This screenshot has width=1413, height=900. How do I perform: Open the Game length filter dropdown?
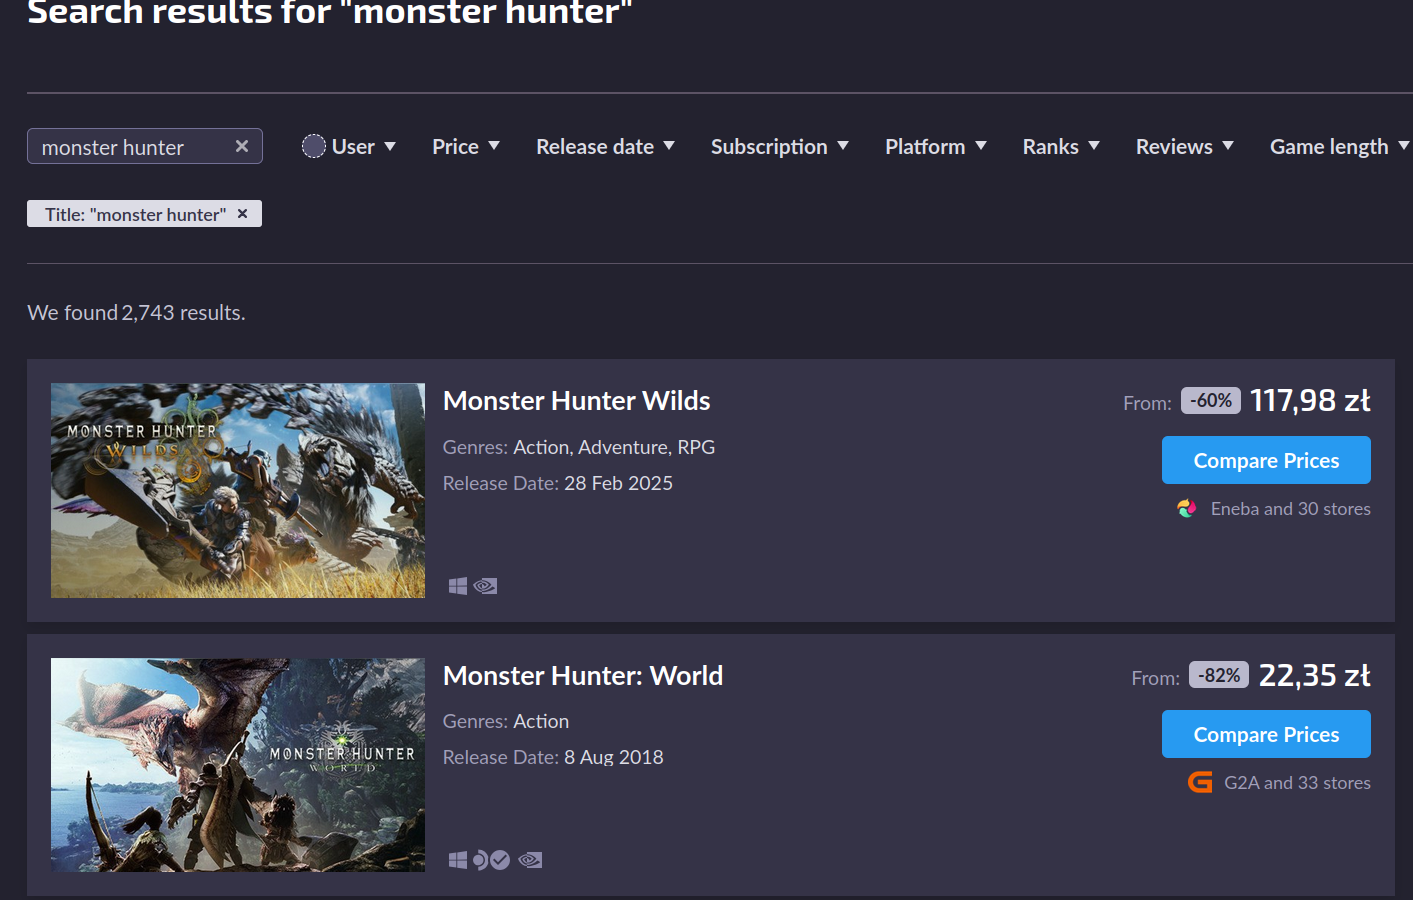1340,147
